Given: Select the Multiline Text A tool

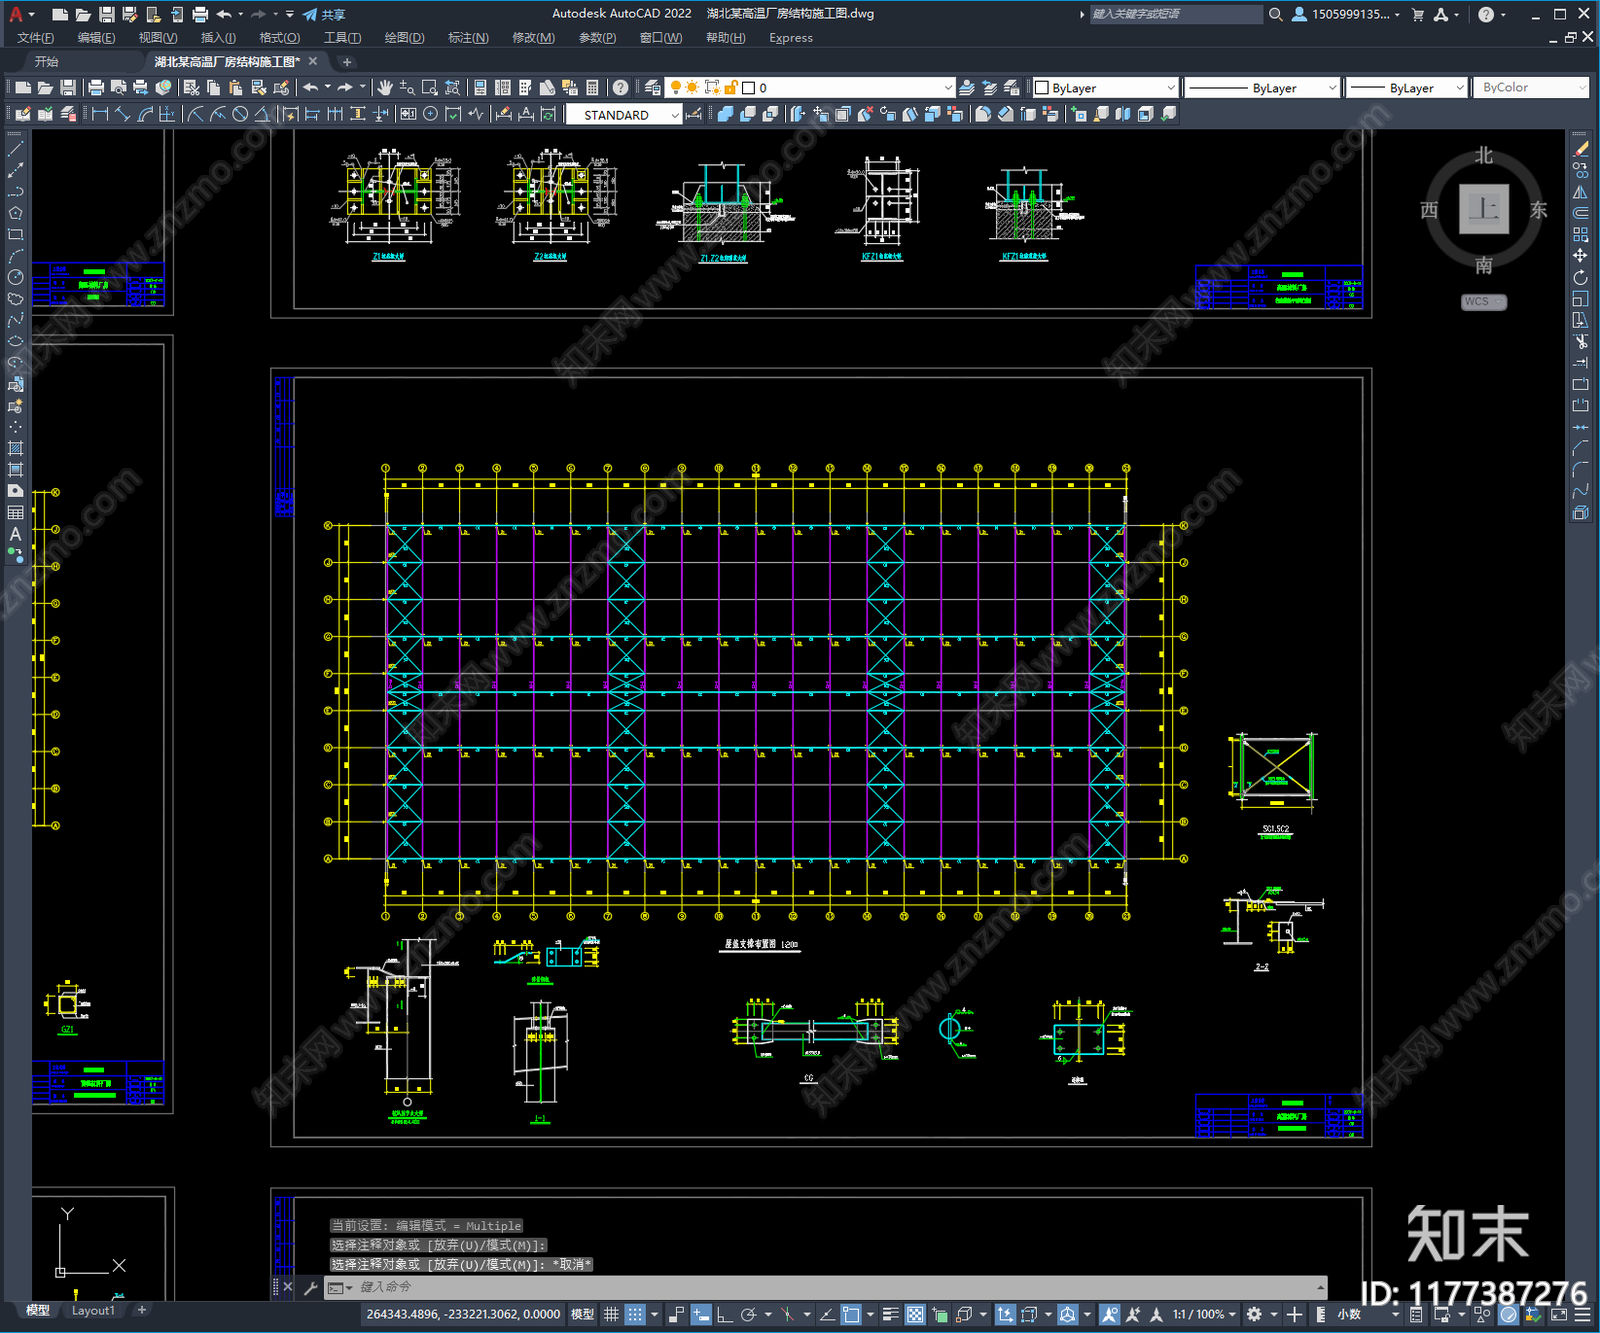Looking at the screenshot, I should pos(15,534).
